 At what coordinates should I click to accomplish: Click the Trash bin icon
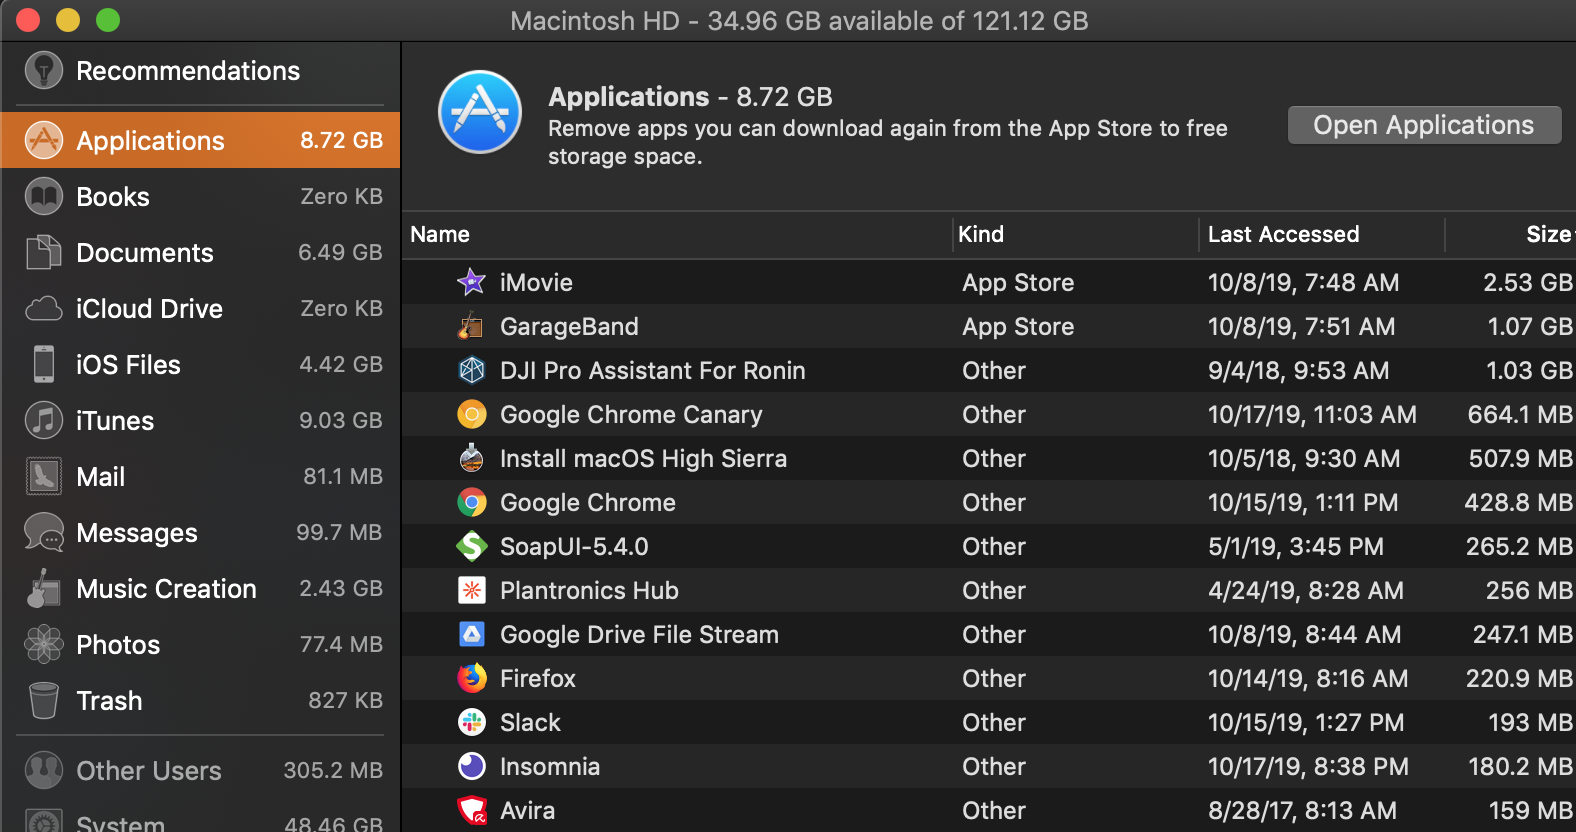point(44,701)
